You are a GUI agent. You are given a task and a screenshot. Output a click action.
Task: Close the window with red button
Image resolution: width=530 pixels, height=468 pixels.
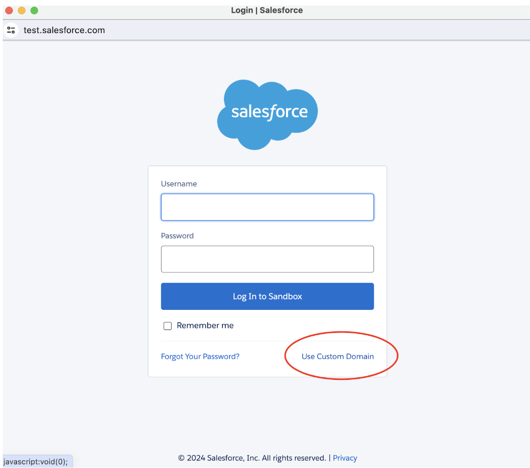pyautogui.click(x=9, y=10)
